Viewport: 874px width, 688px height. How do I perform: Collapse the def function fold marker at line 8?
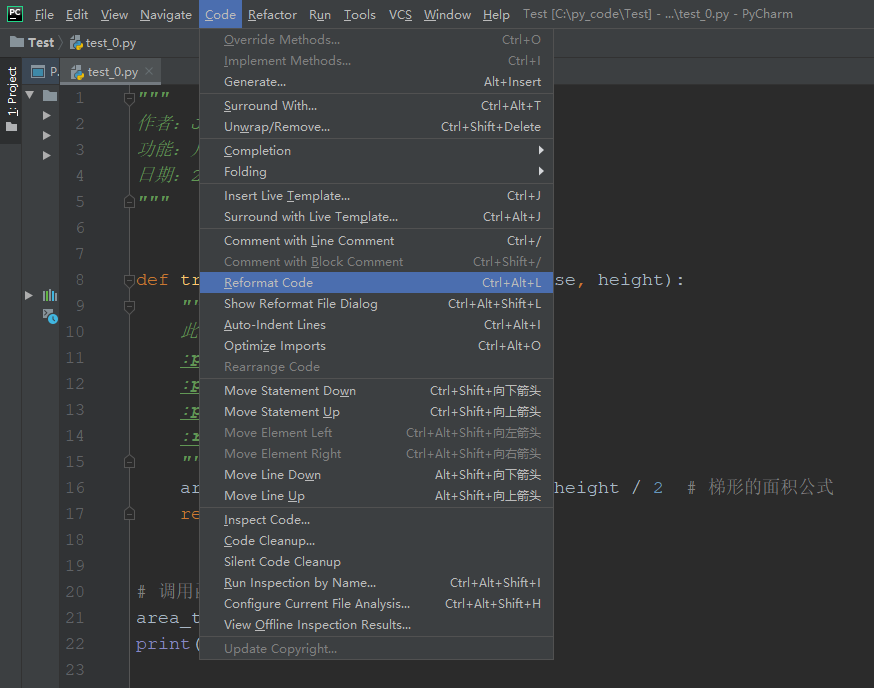(129, 280)
